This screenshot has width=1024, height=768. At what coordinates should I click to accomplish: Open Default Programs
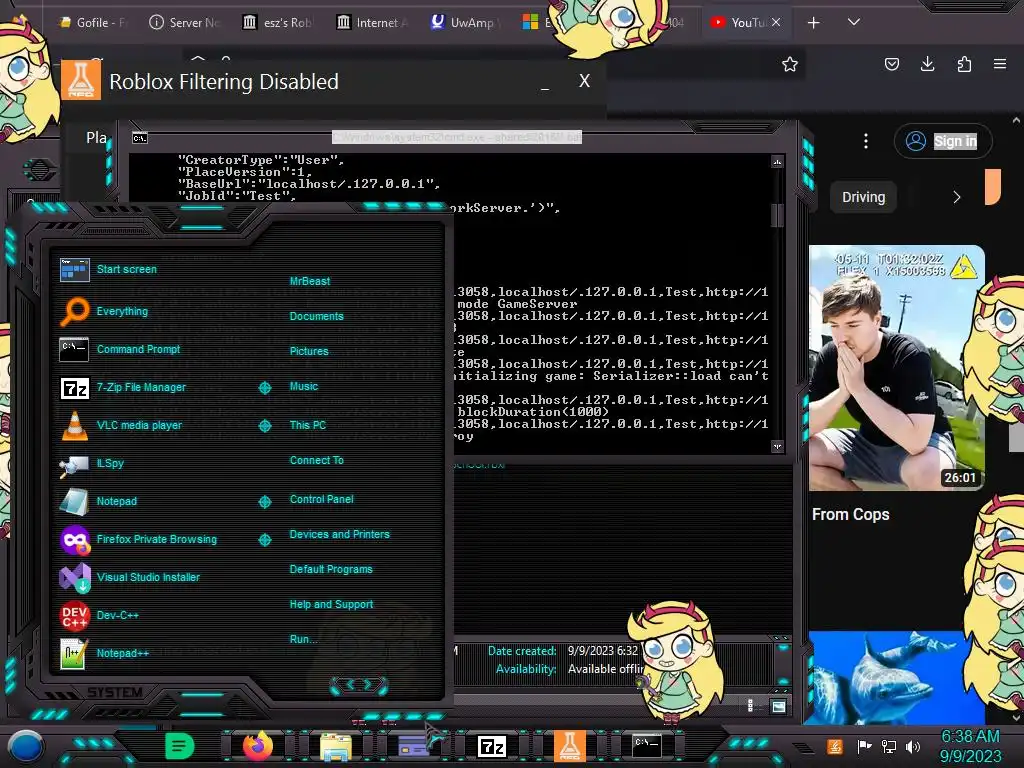[330, 569]
